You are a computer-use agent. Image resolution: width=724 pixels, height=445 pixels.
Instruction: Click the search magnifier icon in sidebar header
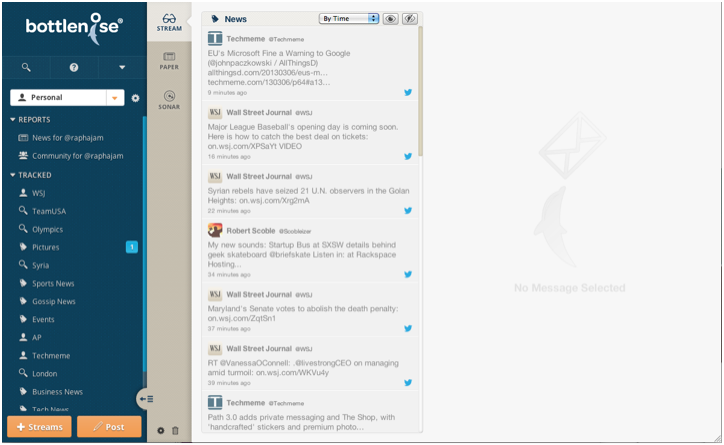26,67
